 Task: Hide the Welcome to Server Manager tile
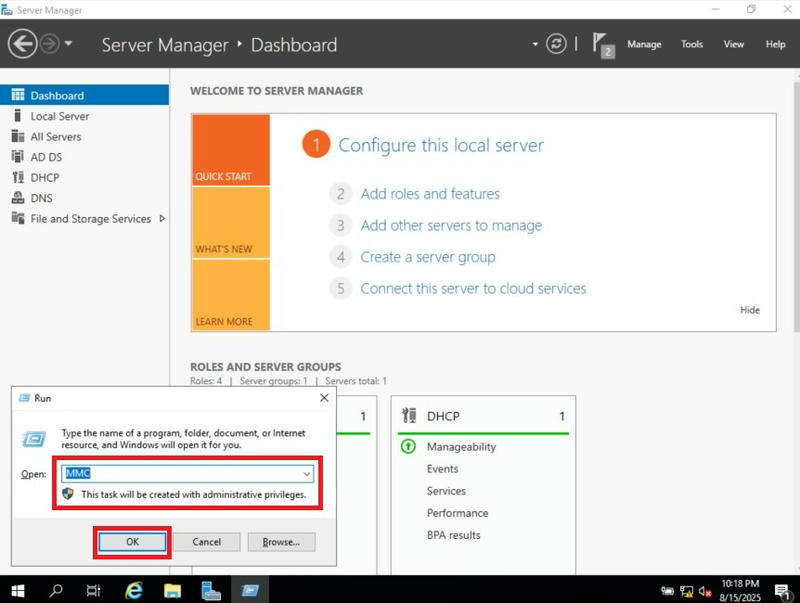pyautogui.click(x=749, y=310)
